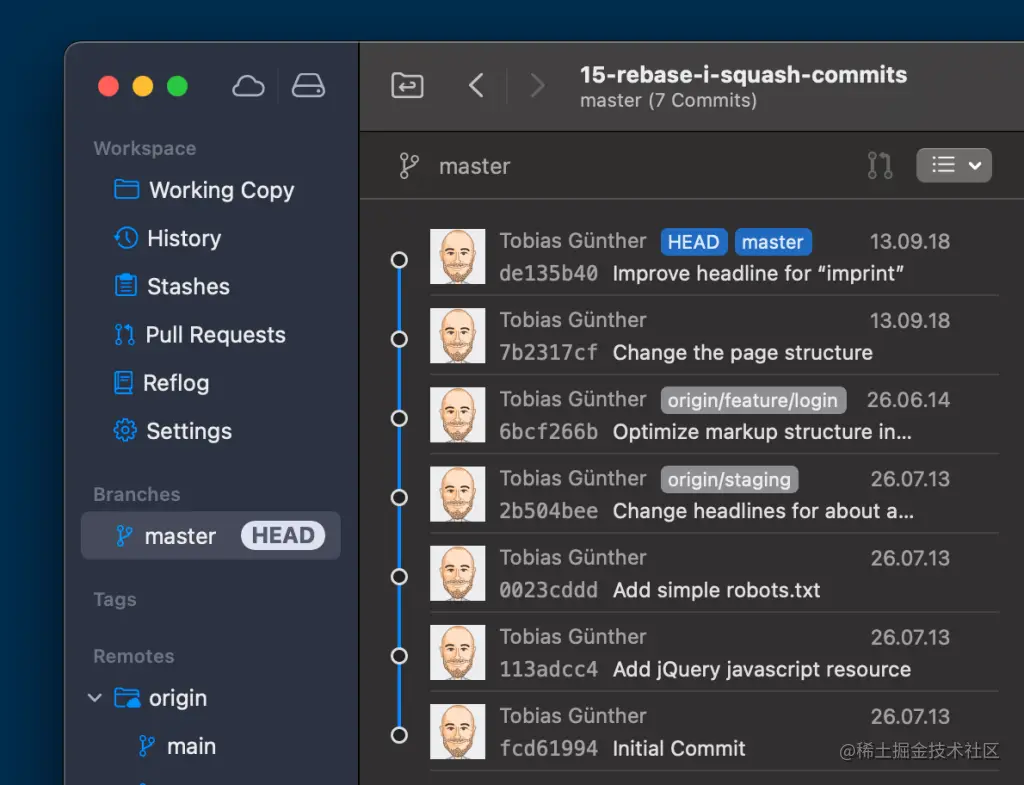Click repository title 15-rebase-i-squash-commits
This screenshot has height=785, width=1024.
(x=743, y=74)
